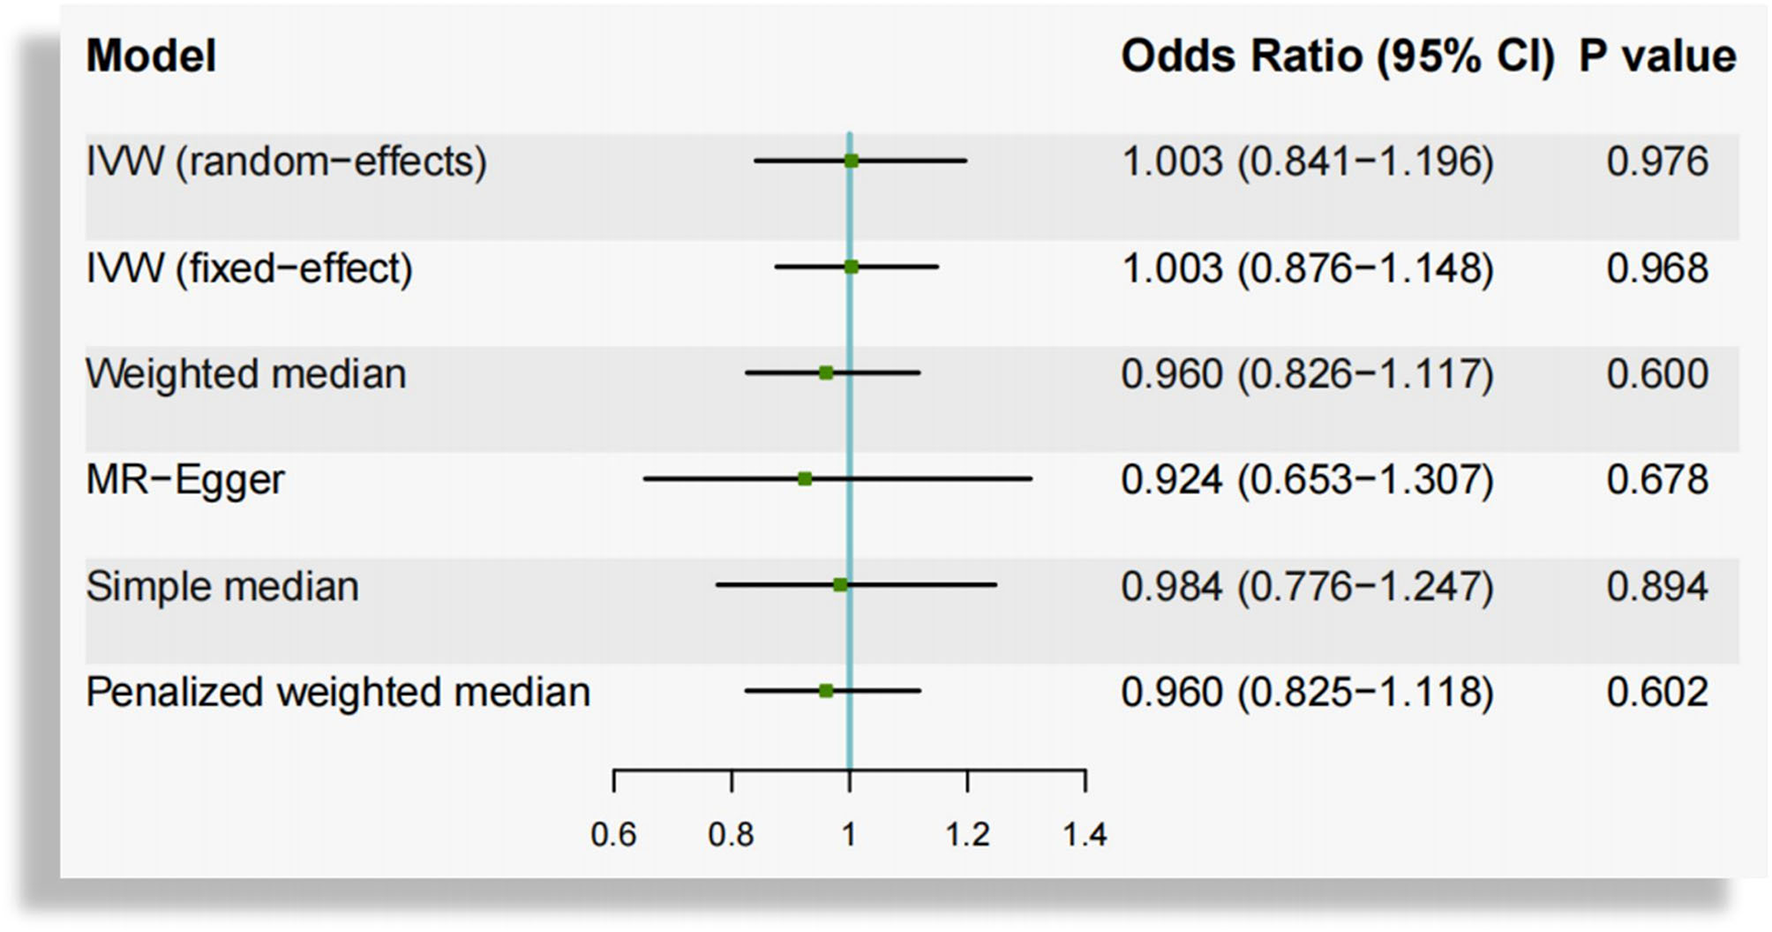Click the Model column header
This screenshot has width=1772, height=932.
[x=151, y=56]
